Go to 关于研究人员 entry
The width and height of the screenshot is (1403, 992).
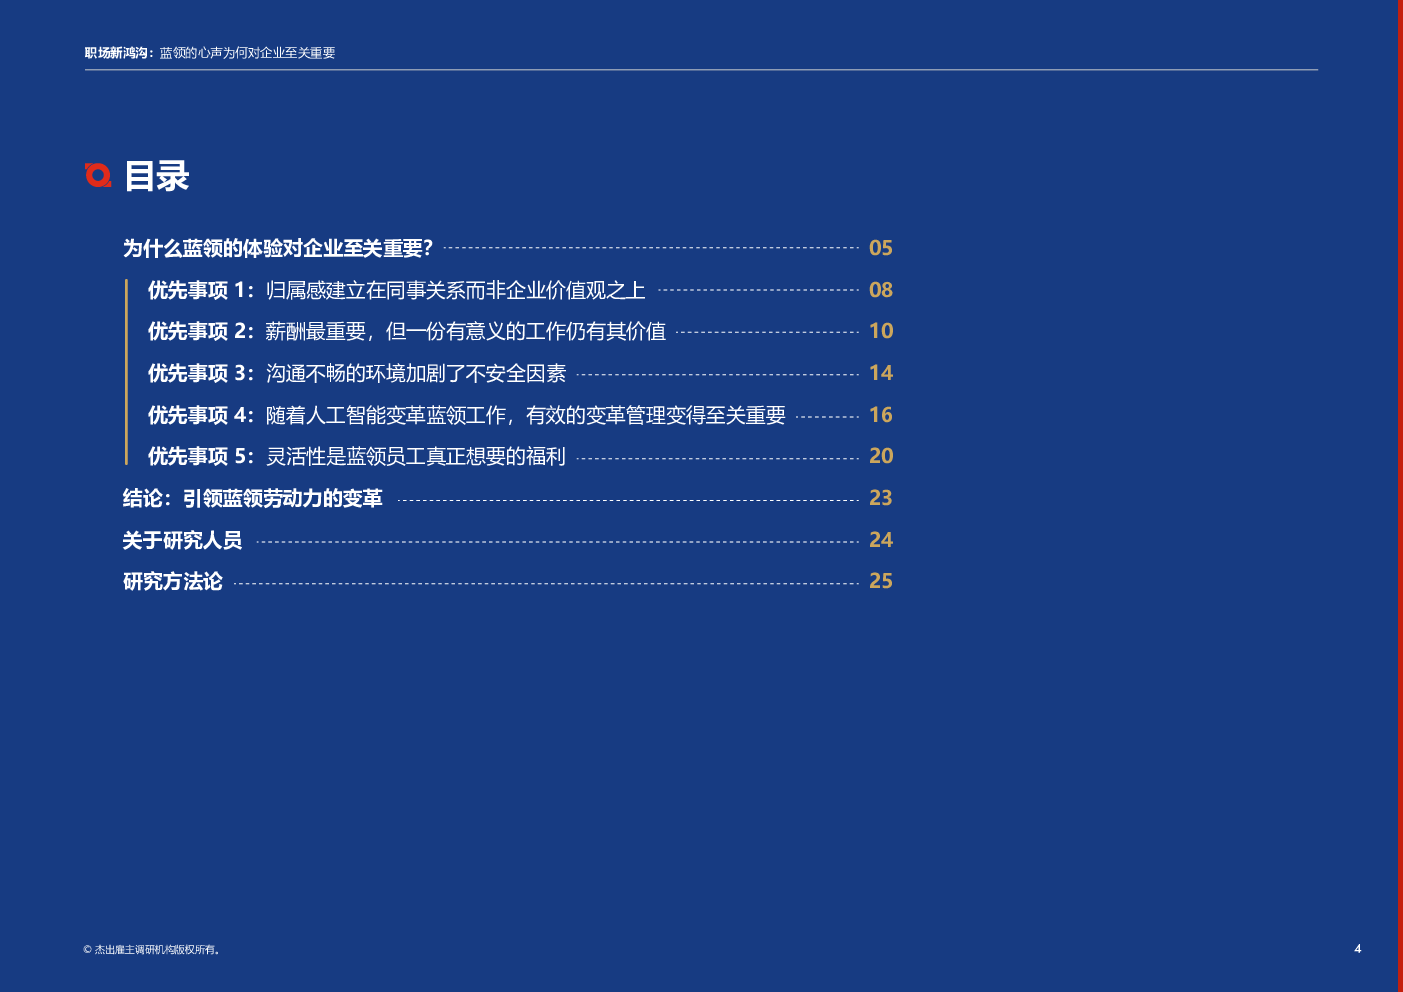click(x=182, y=540)
